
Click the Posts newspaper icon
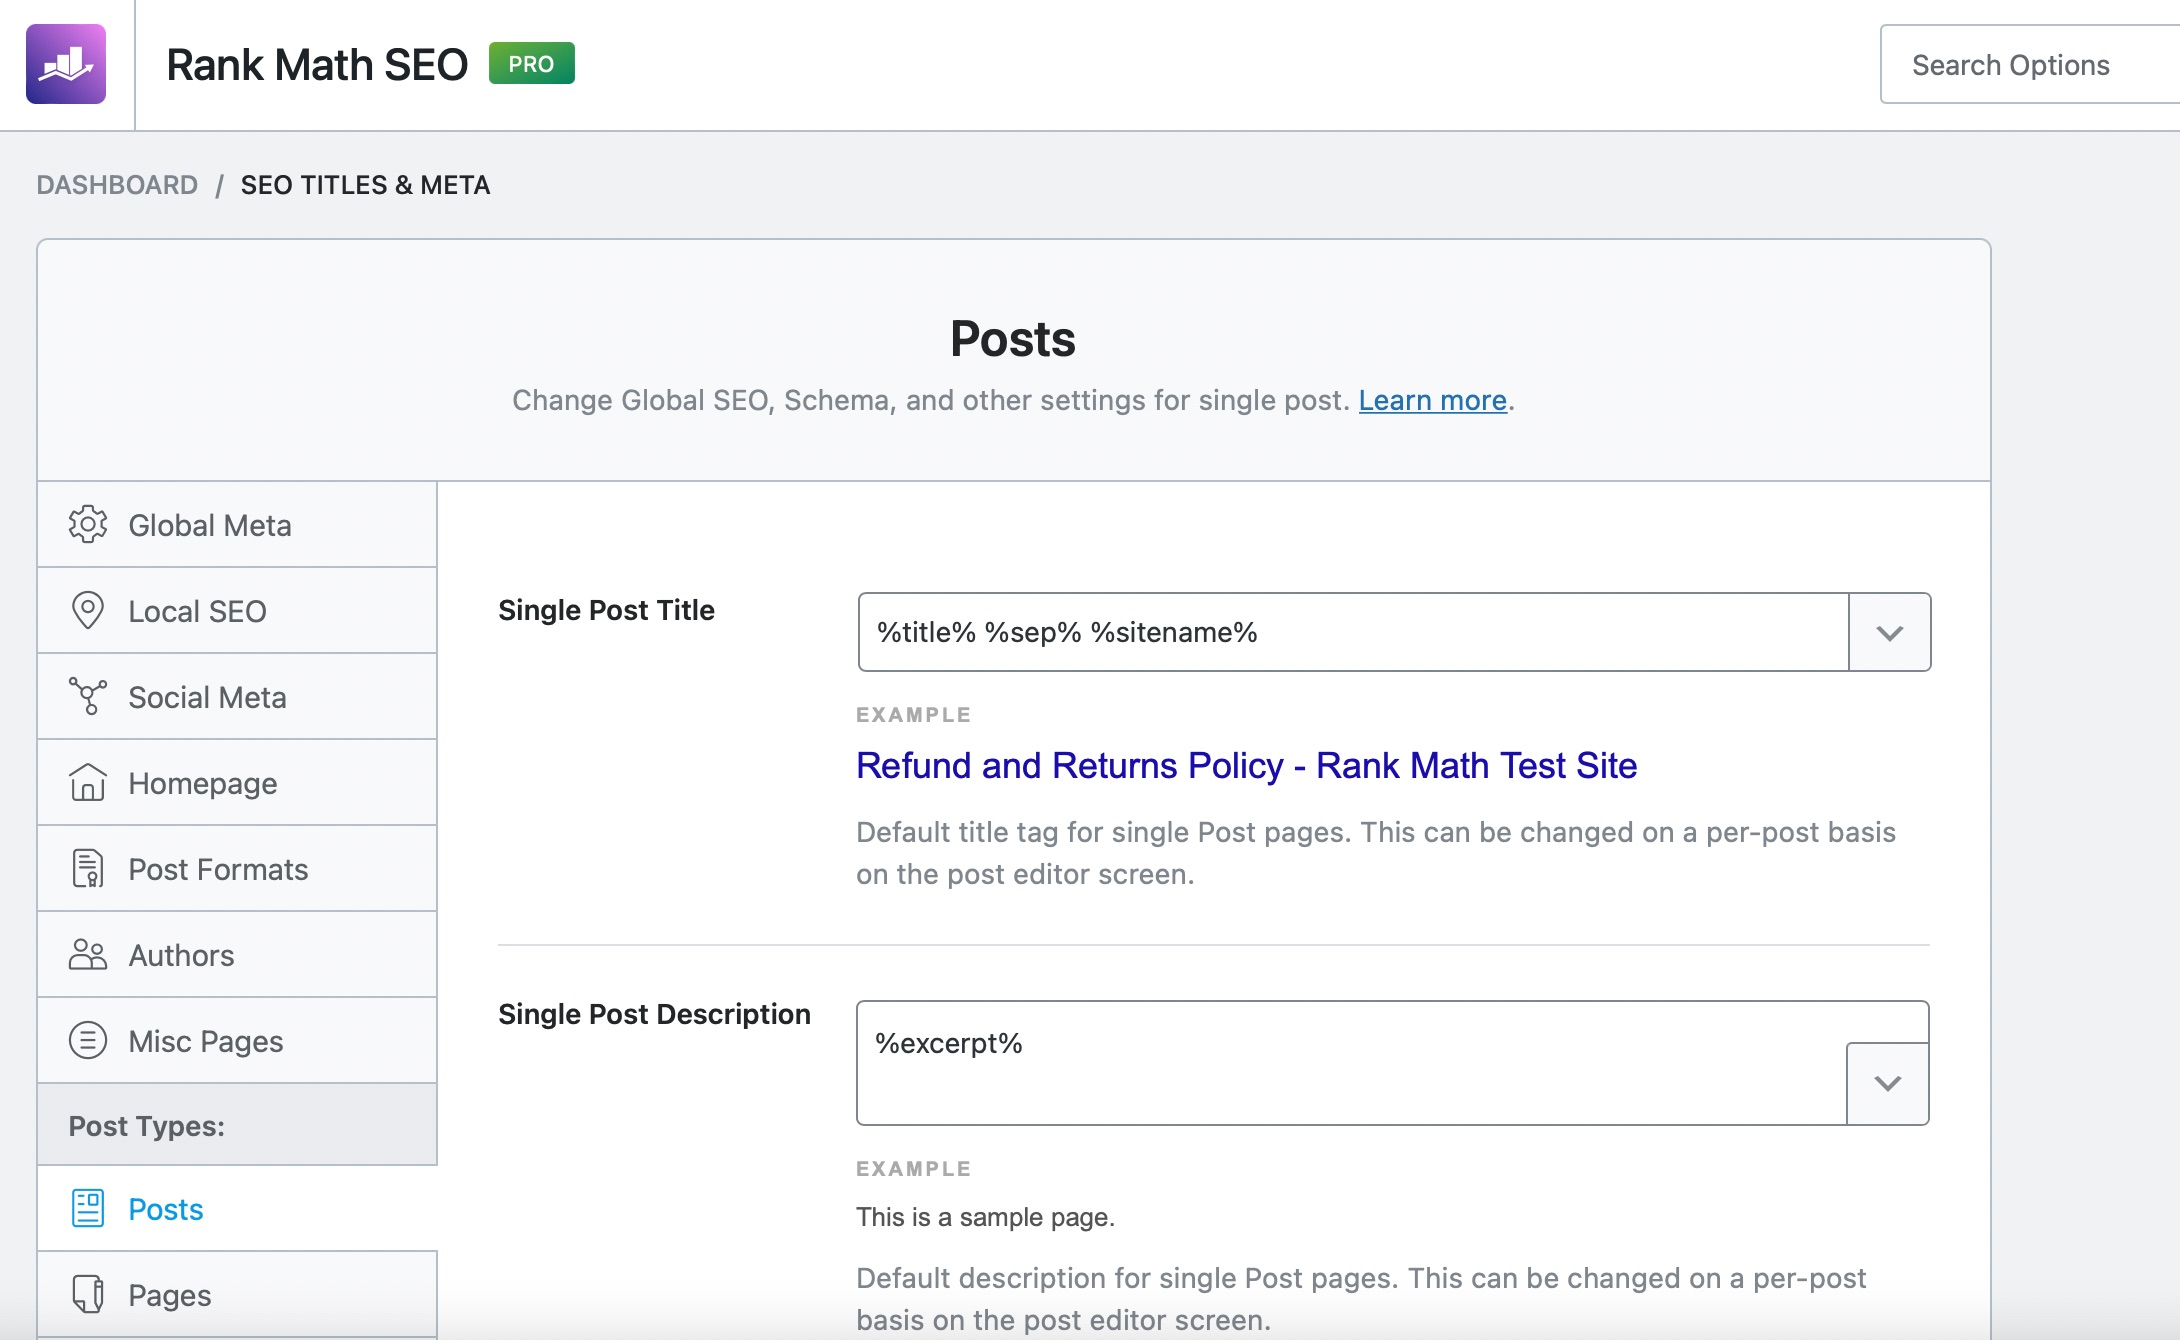point(88,1208)
